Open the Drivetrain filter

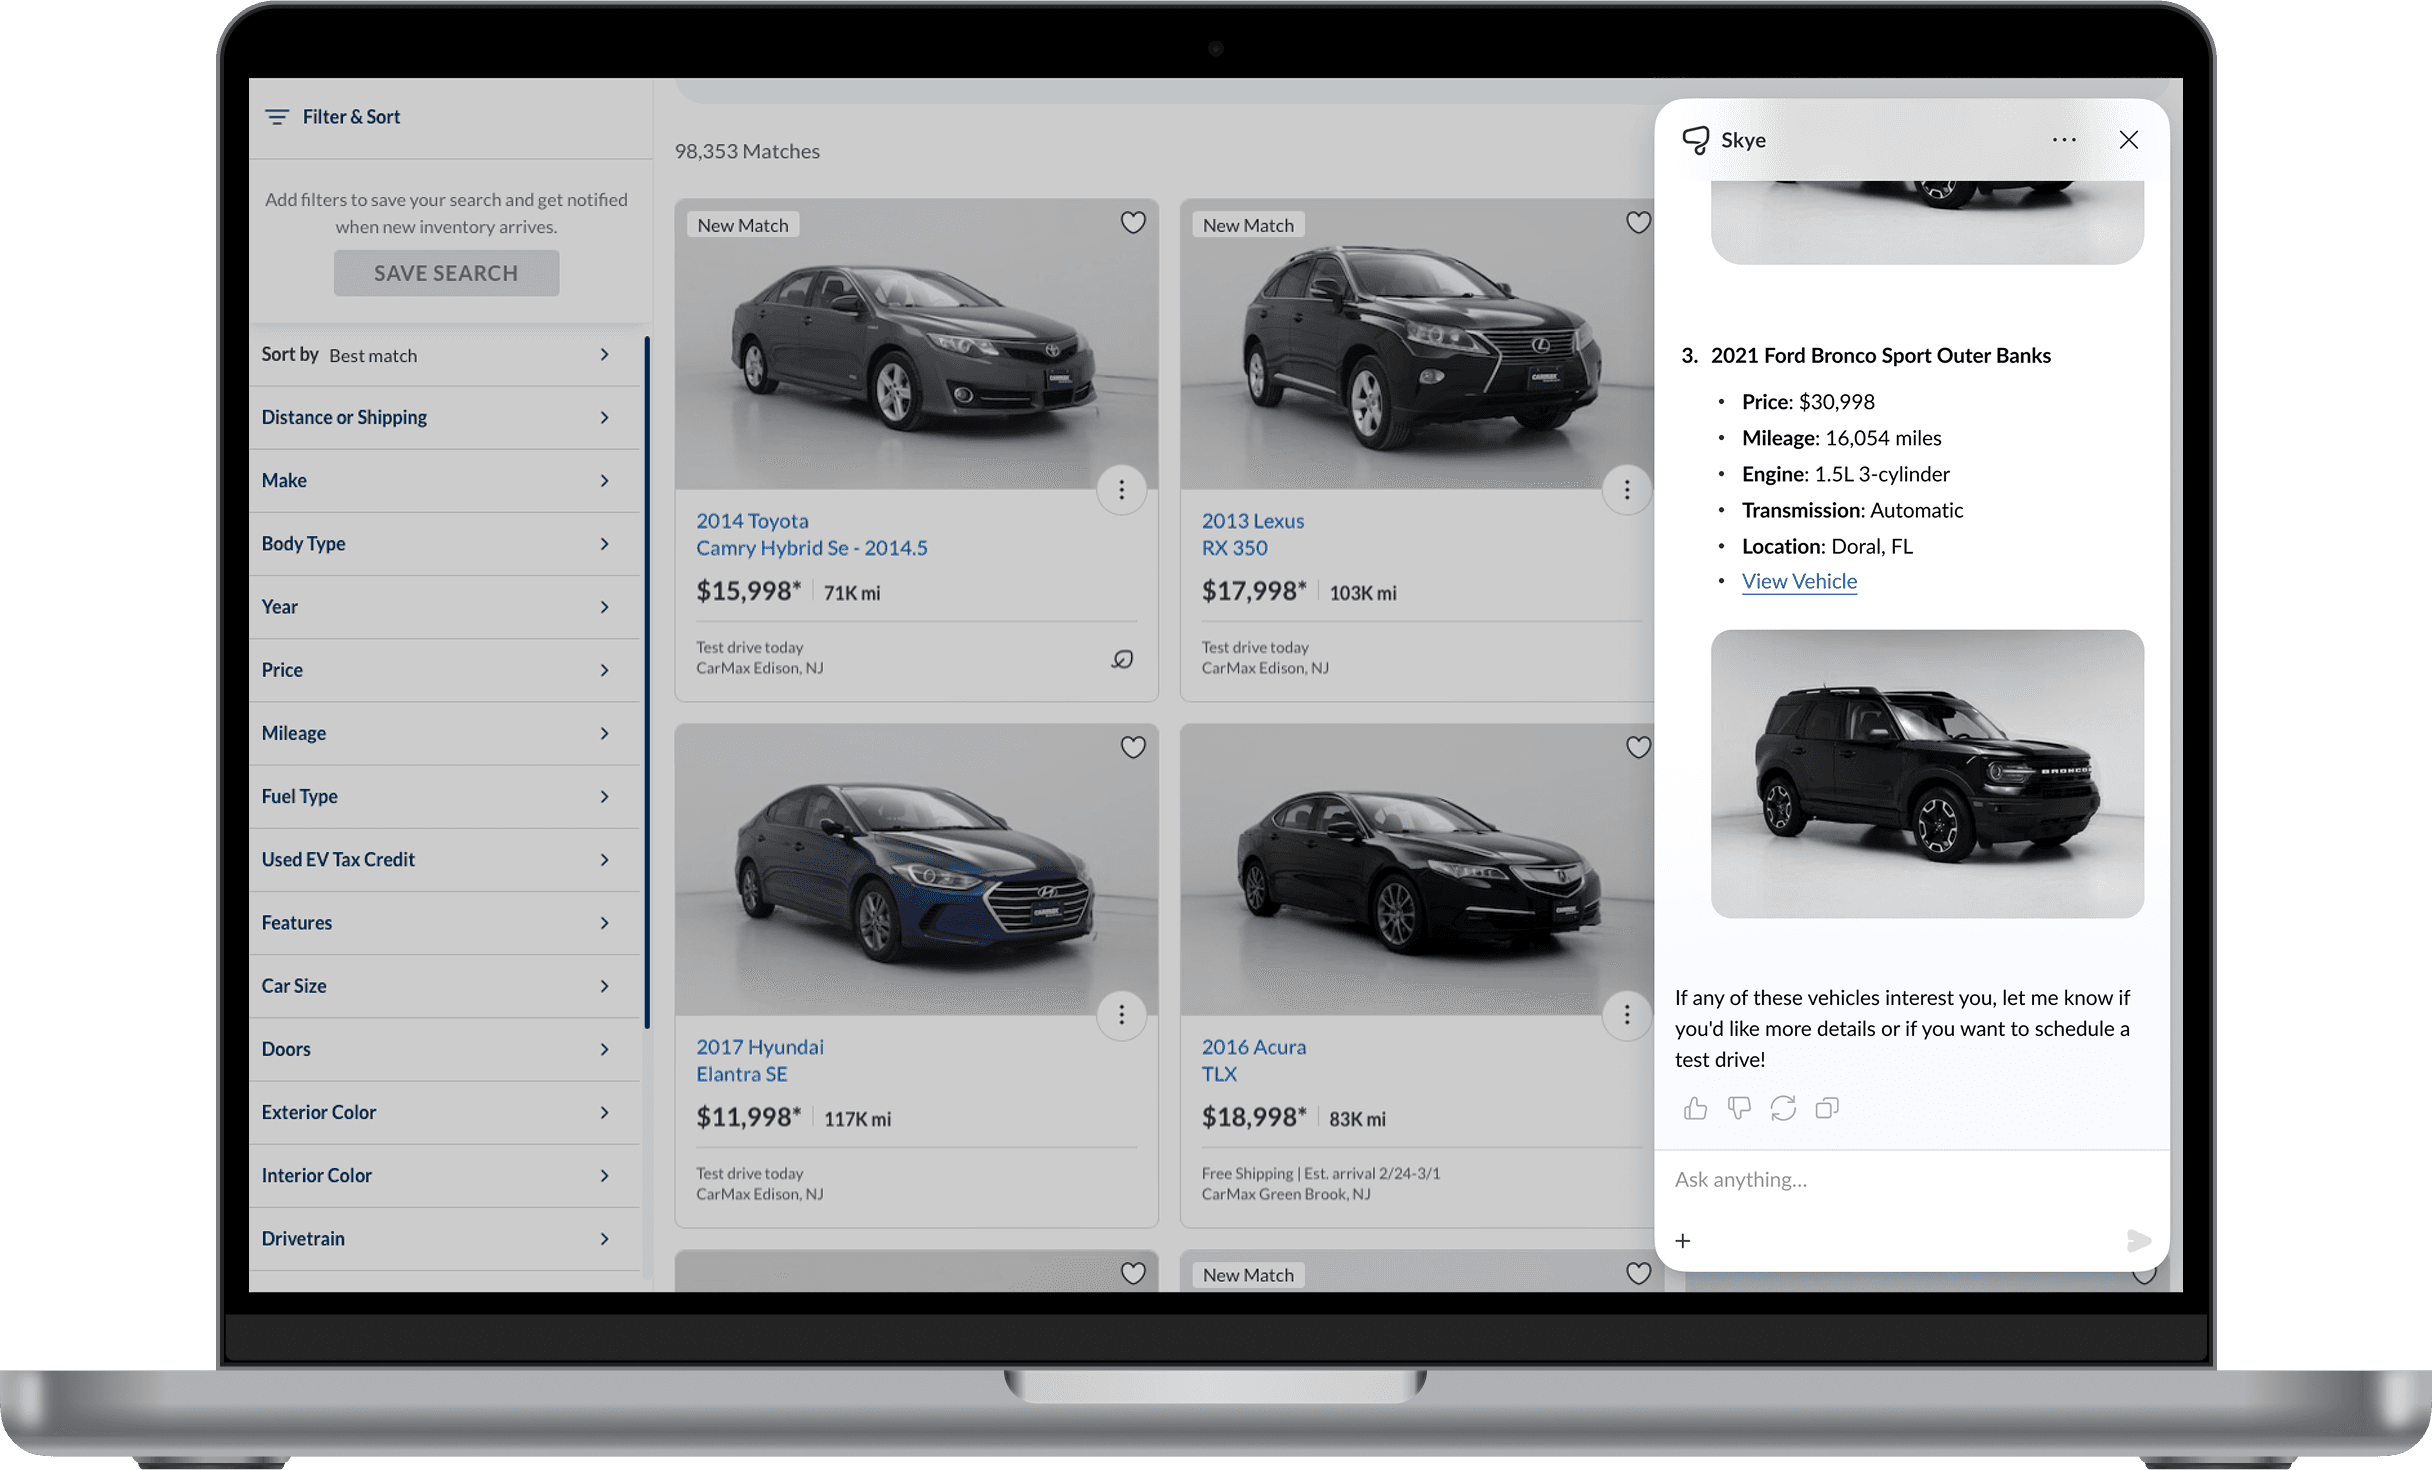pos(444,1238)
